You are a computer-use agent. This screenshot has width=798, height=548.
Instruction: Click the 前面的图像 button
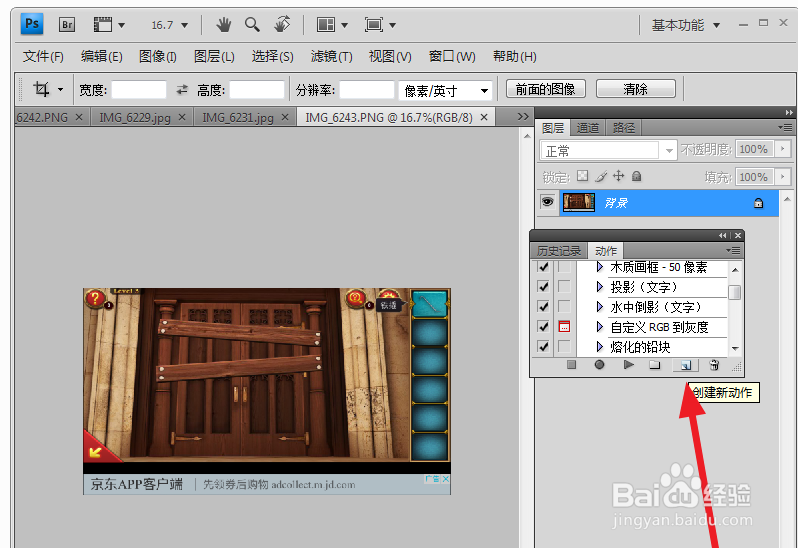(546, 89)
